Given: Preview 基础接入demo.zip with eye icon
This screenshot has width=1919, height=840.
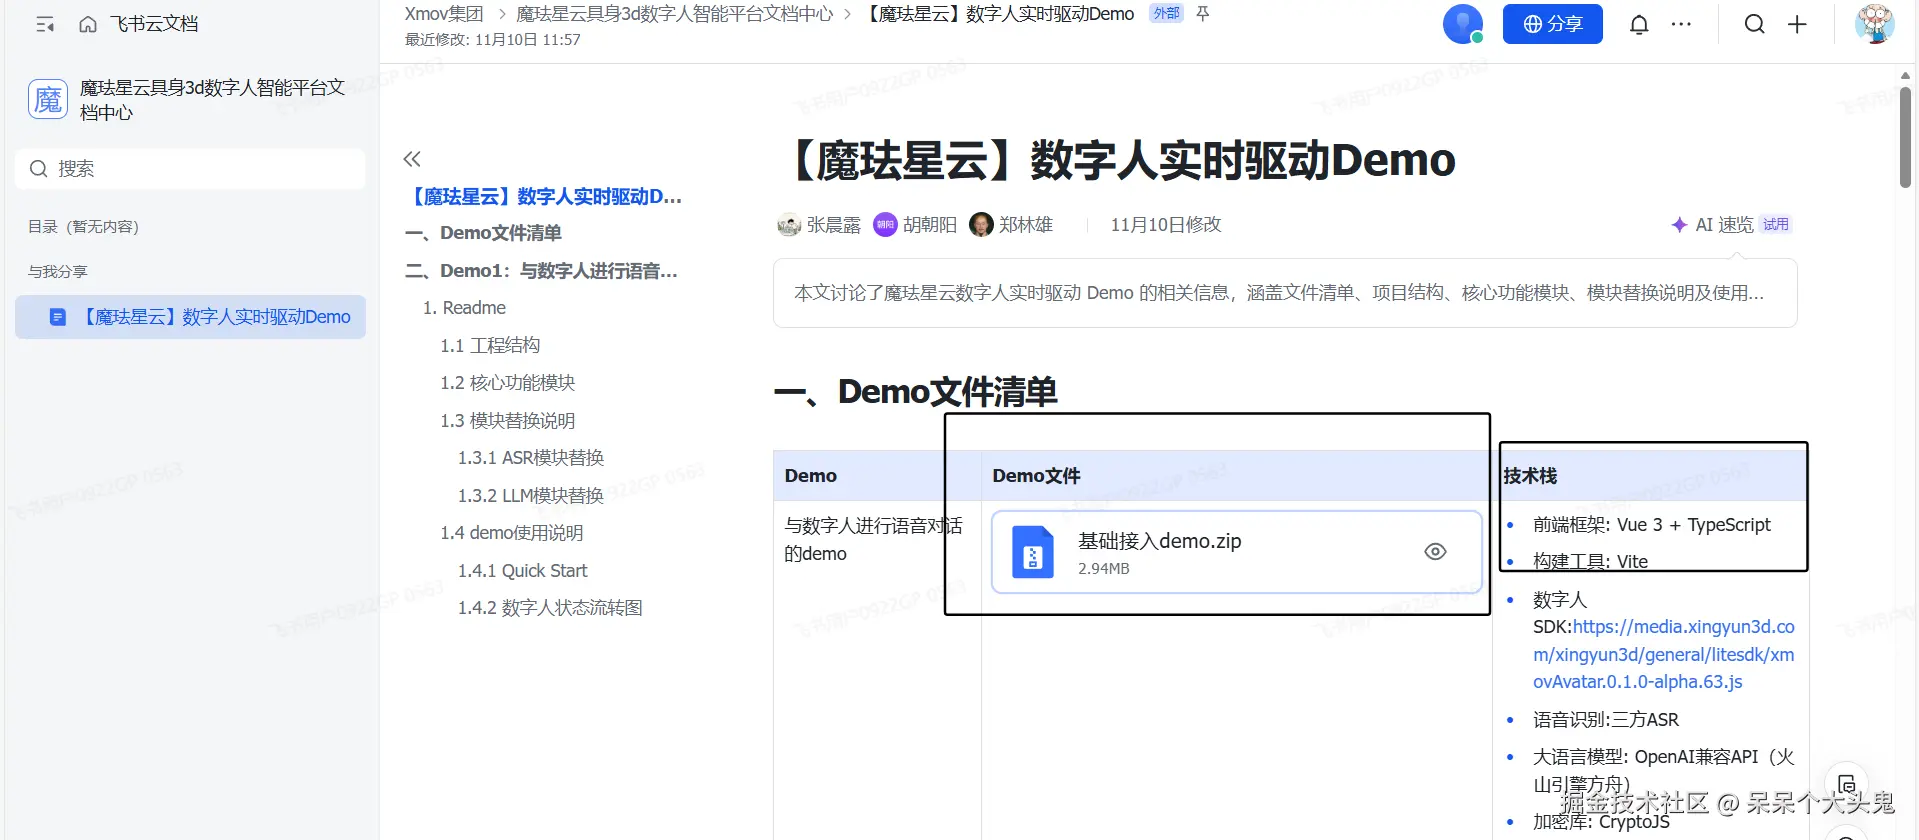Looking at the screenshot, I should (1435, 552).
